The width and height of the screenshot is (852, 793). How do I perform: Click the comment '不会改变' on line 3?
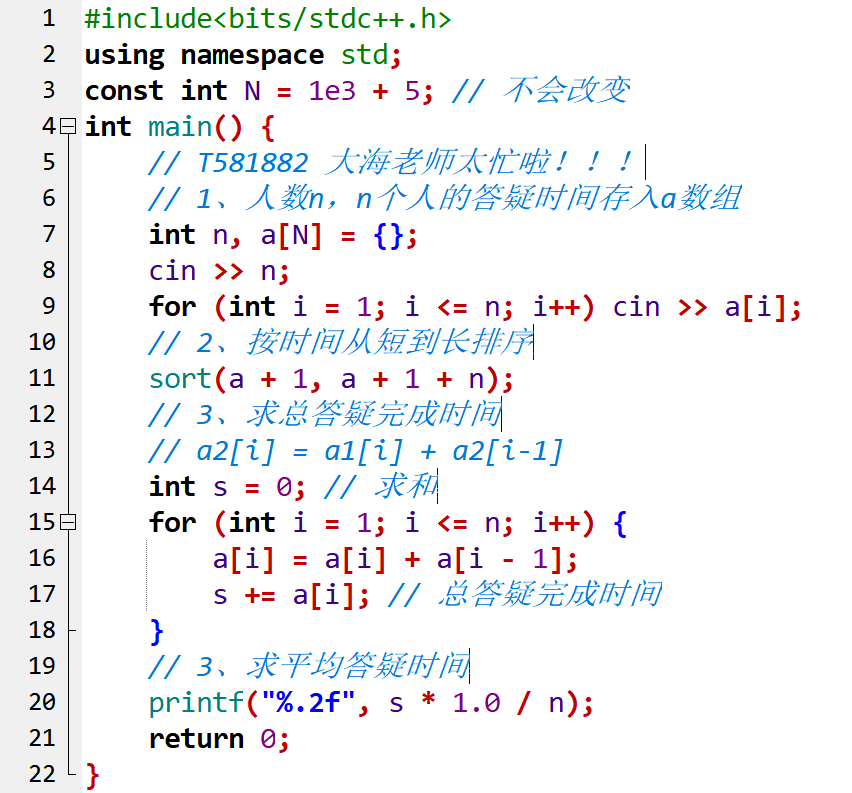coord(567,90)
